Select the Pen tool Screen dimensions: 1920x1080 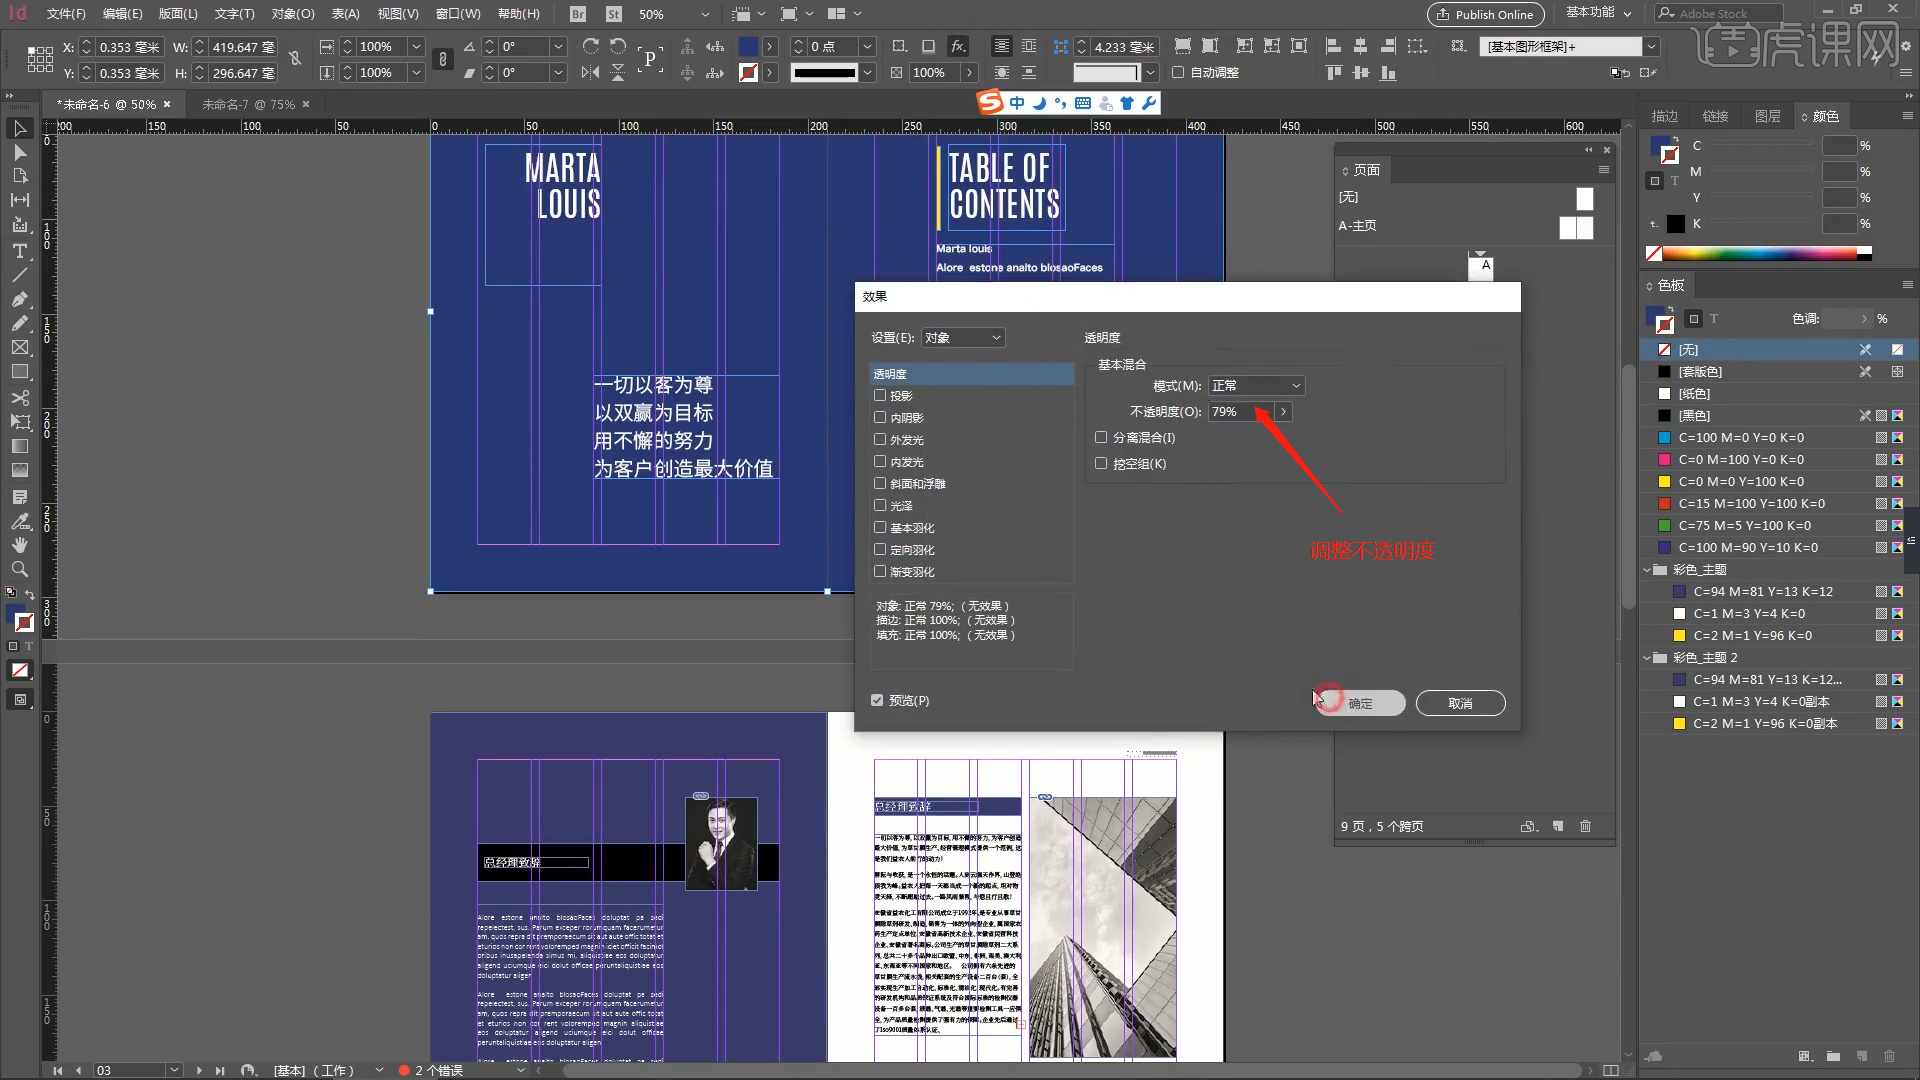pos(19,299)
